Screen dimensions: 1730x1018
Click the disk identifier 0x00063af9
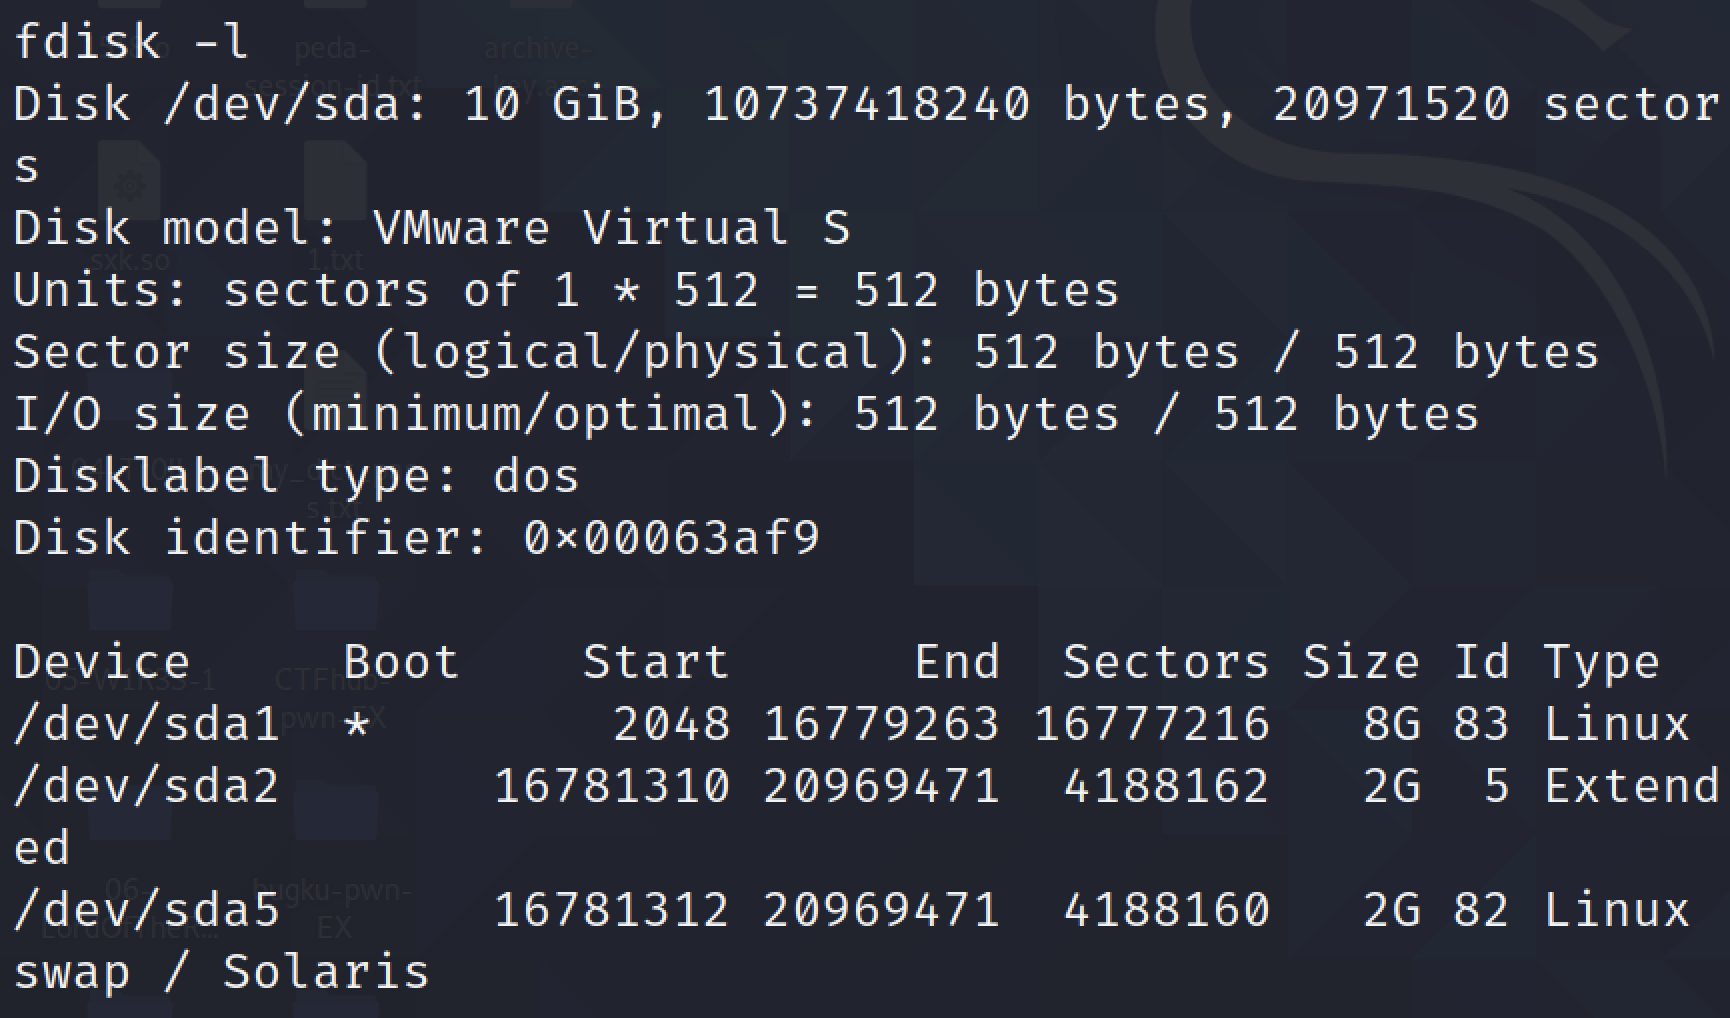[670, 538]
